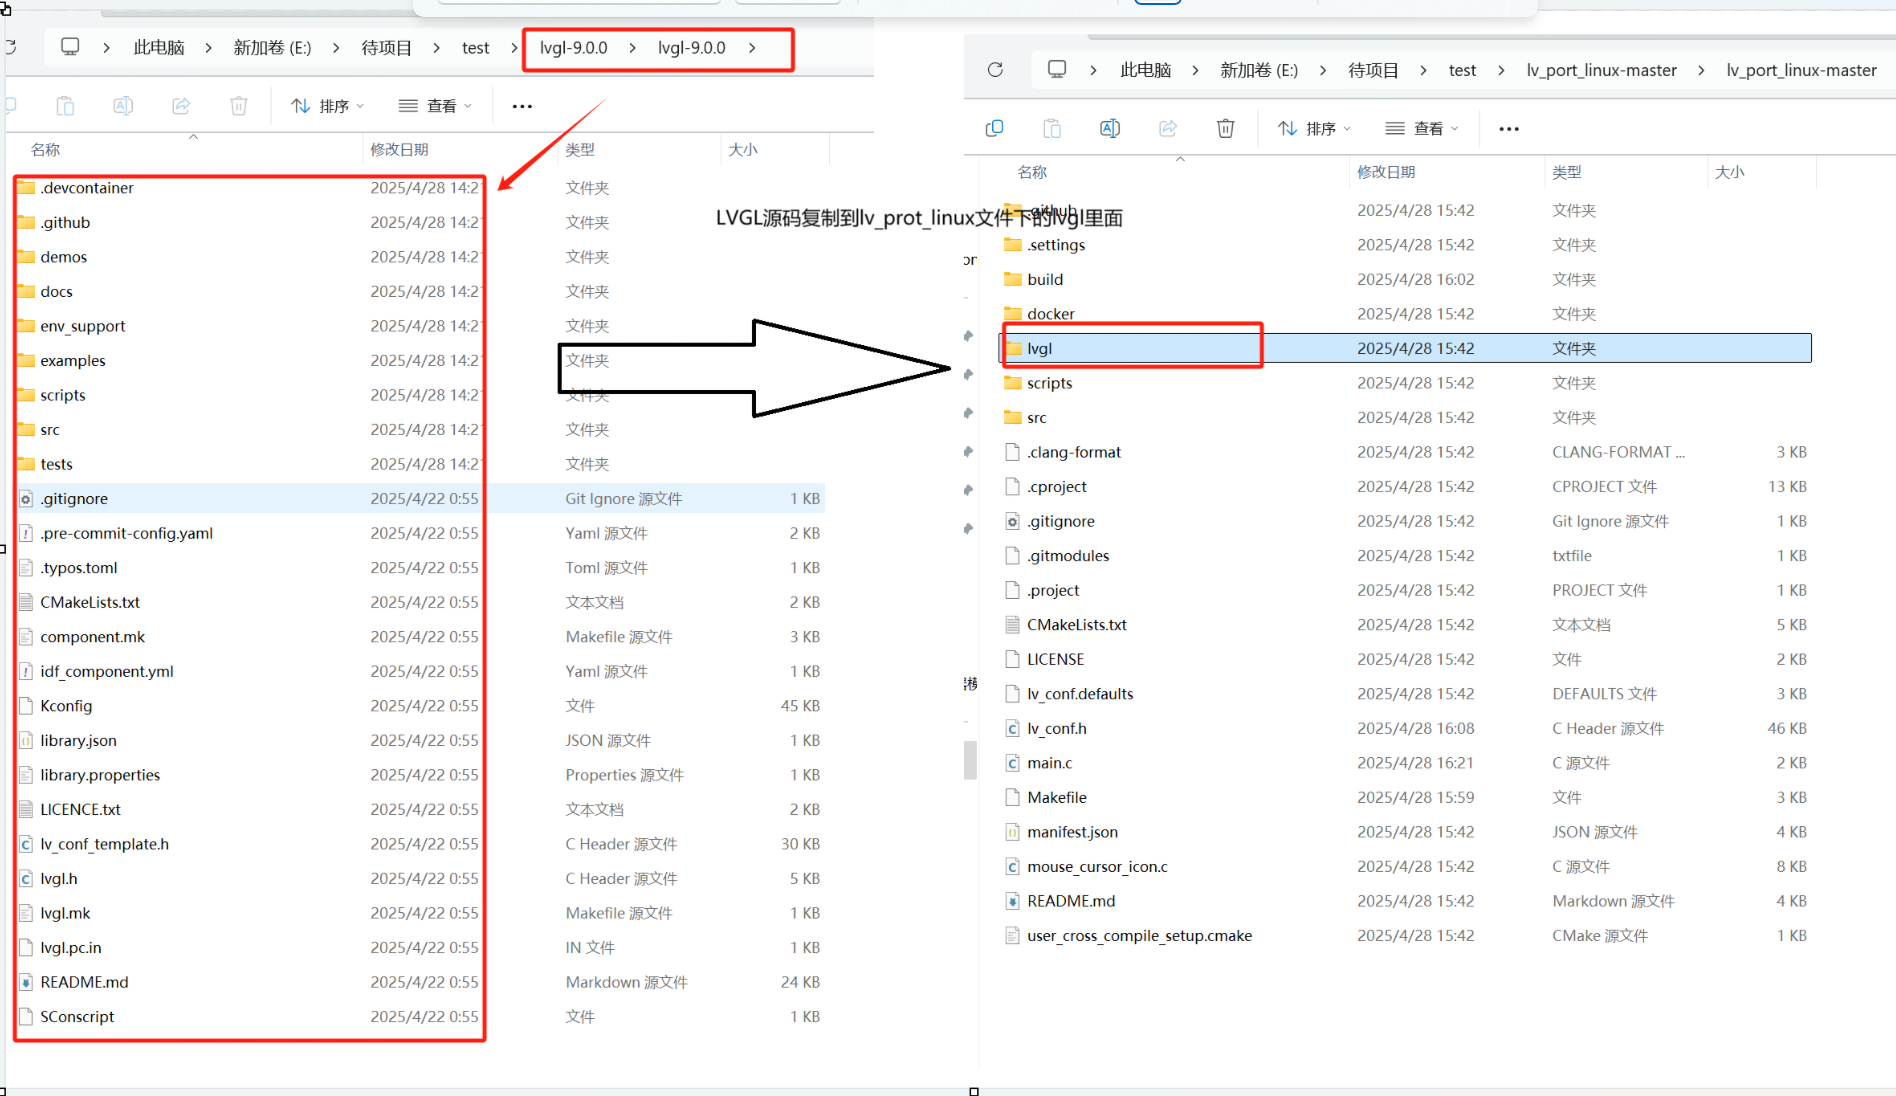
Task: Refresh the right window file list
Action: 995,68
